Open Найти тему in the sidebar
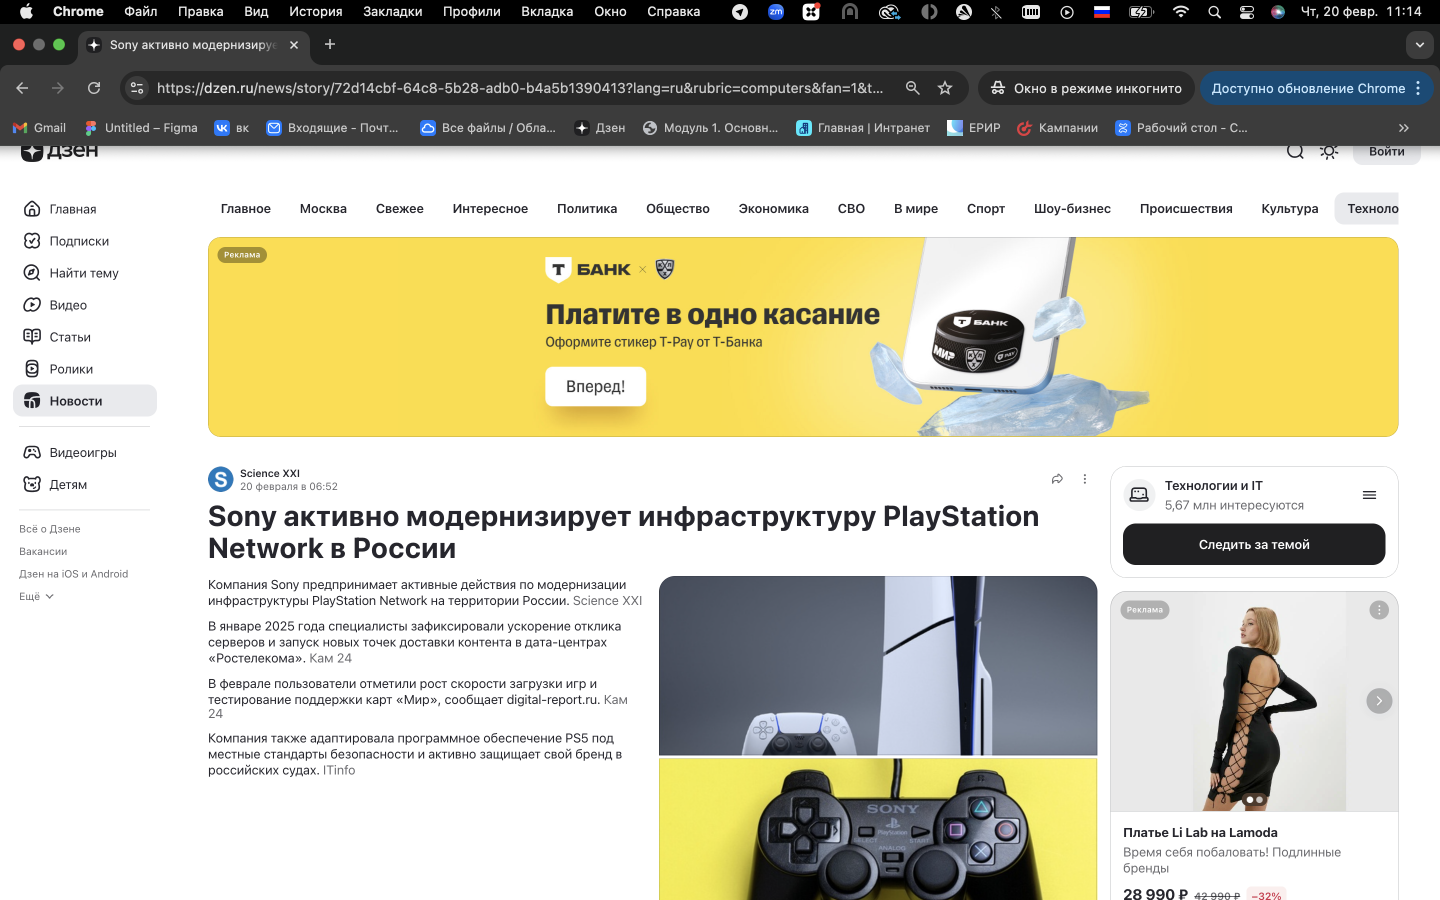The height and width of the screenshot is (900, 1440). pyautogui.click(x=85, y=273)
